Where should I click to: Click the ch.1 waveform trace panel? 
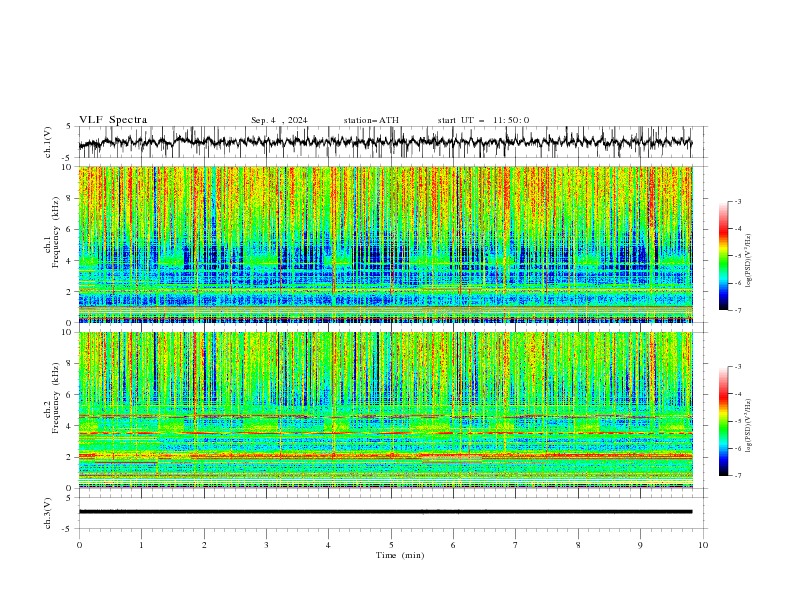[393, 142]
